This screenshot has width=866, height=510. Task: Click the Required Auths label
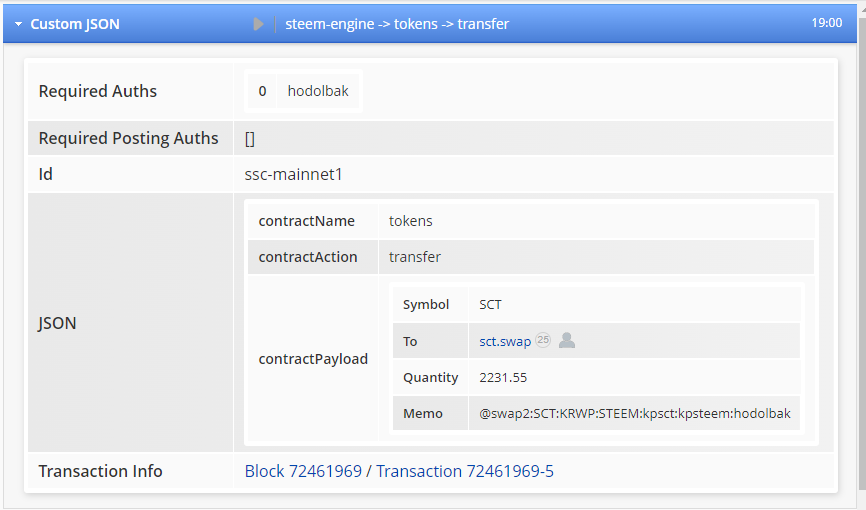tap(98, 91)
